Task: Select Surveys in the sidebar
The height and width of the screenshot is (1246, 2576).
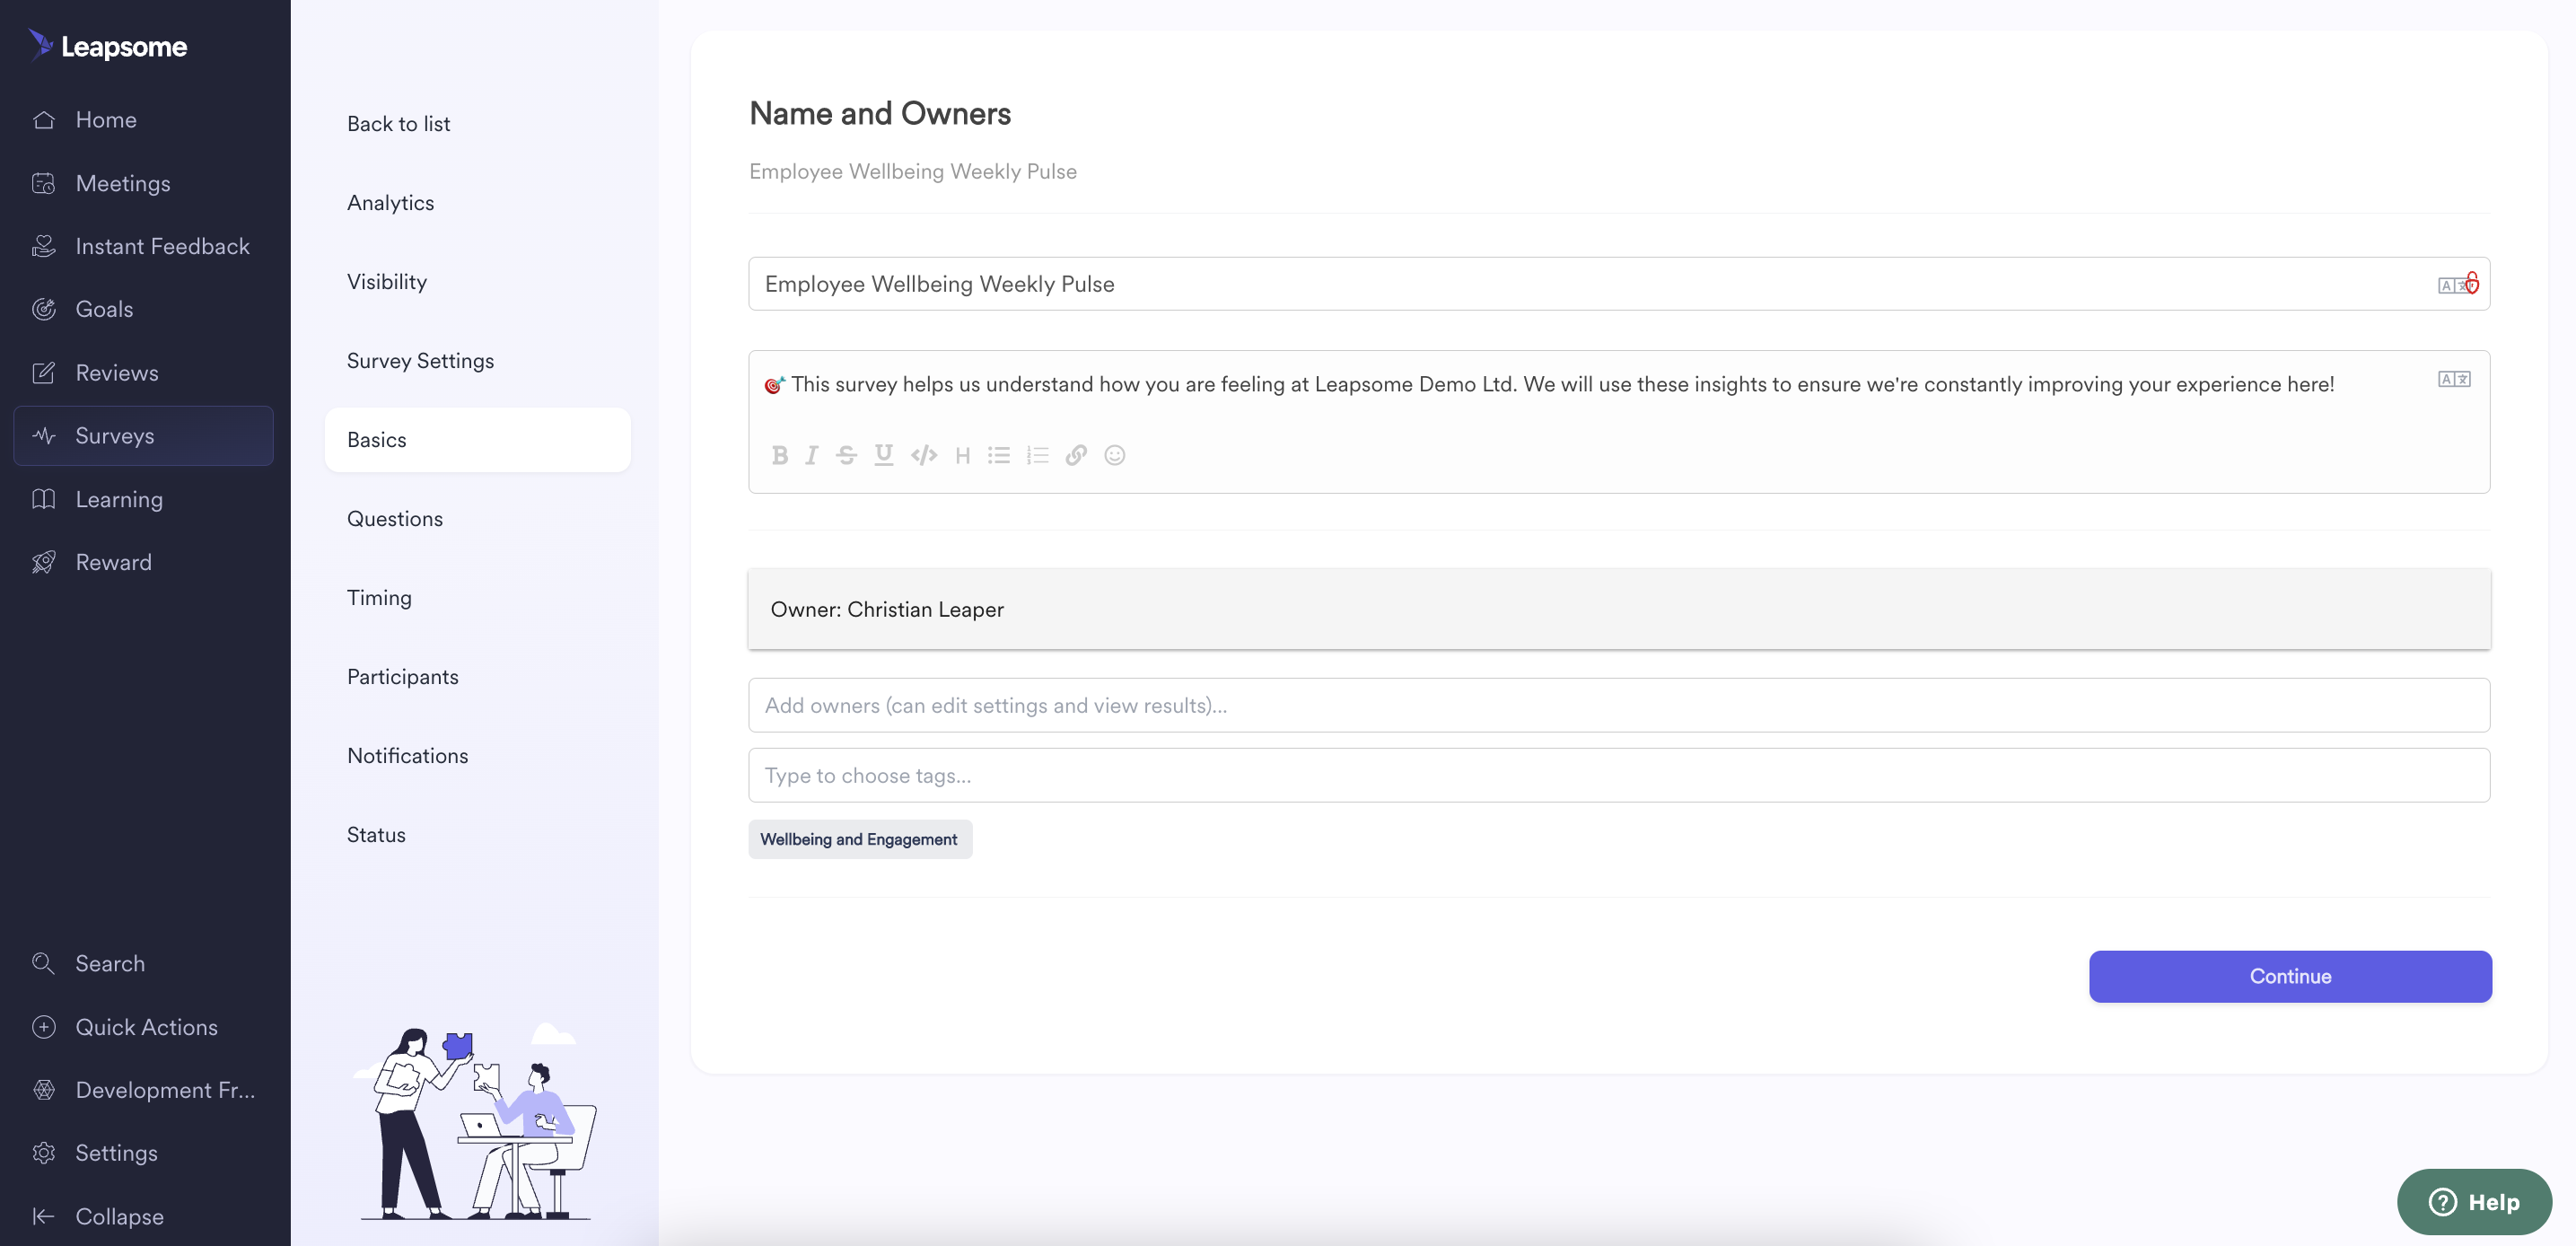Action: [143, 436]
